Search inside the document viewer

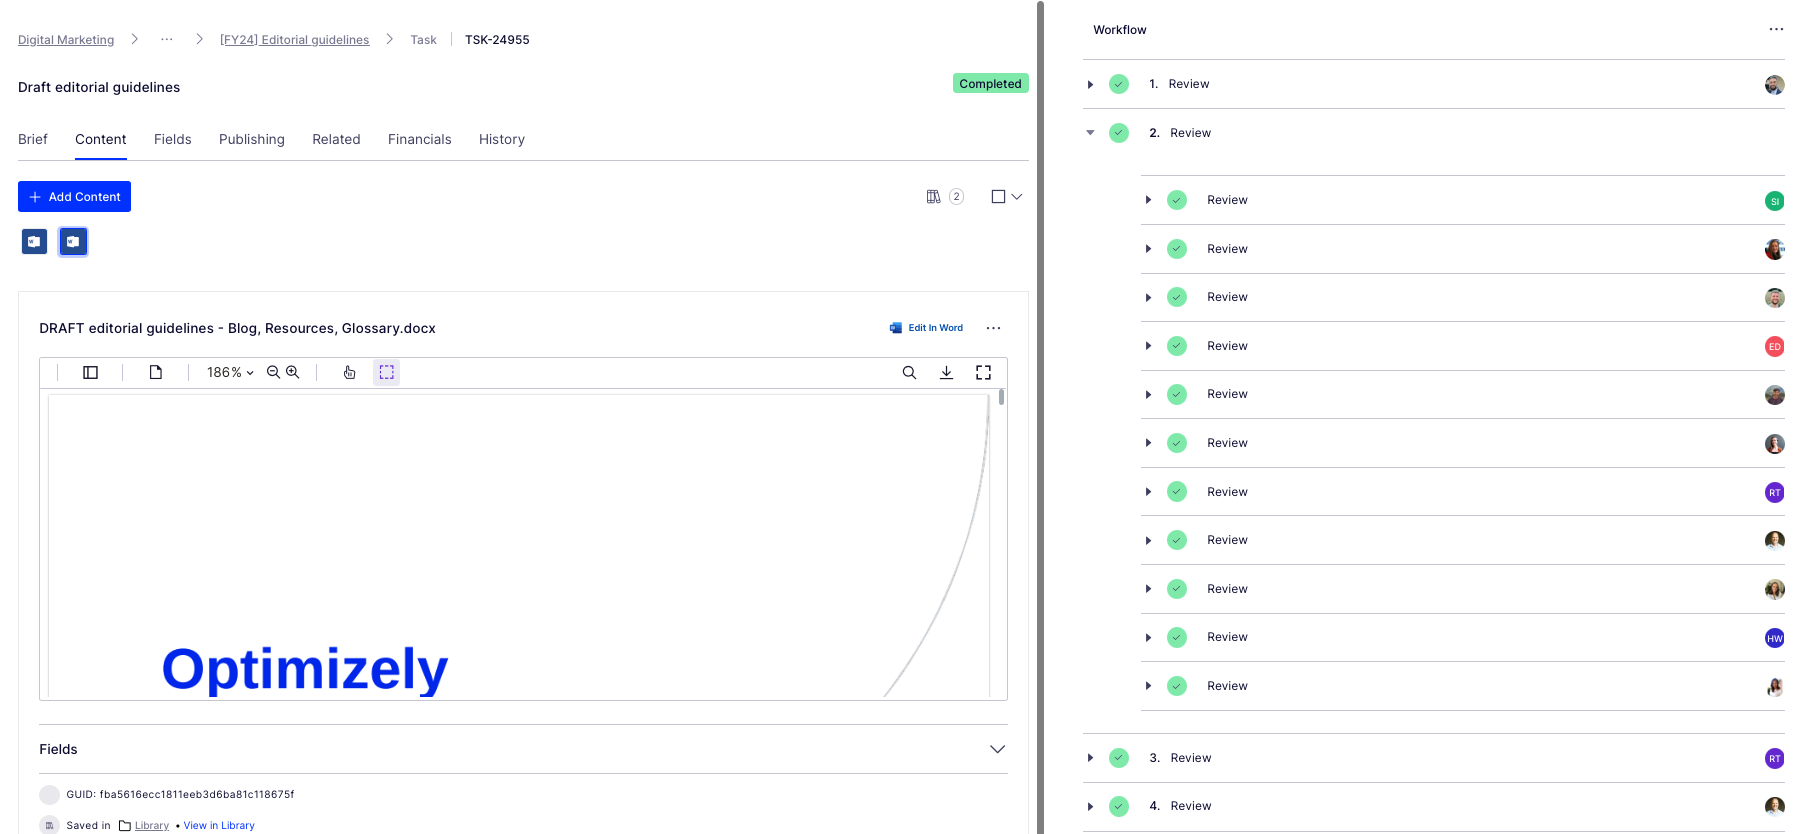click(x=909, y=372)
